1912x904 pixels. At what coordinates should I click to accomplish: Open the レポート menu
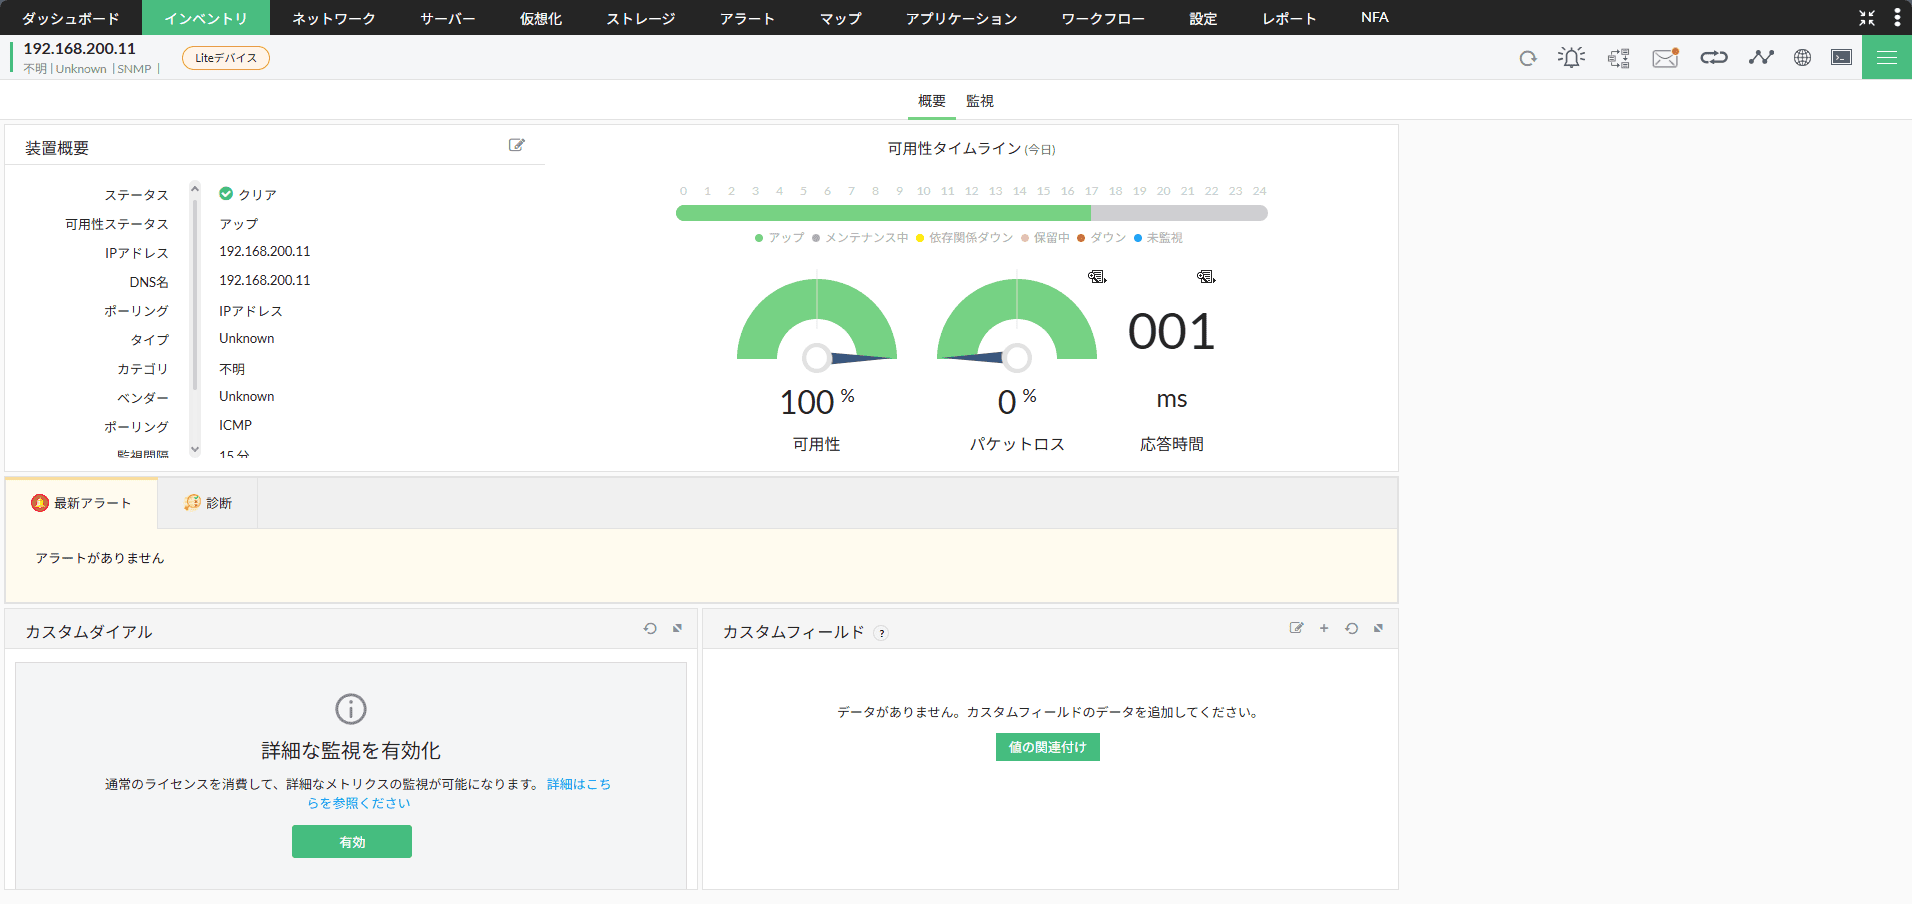point(1290,18)
